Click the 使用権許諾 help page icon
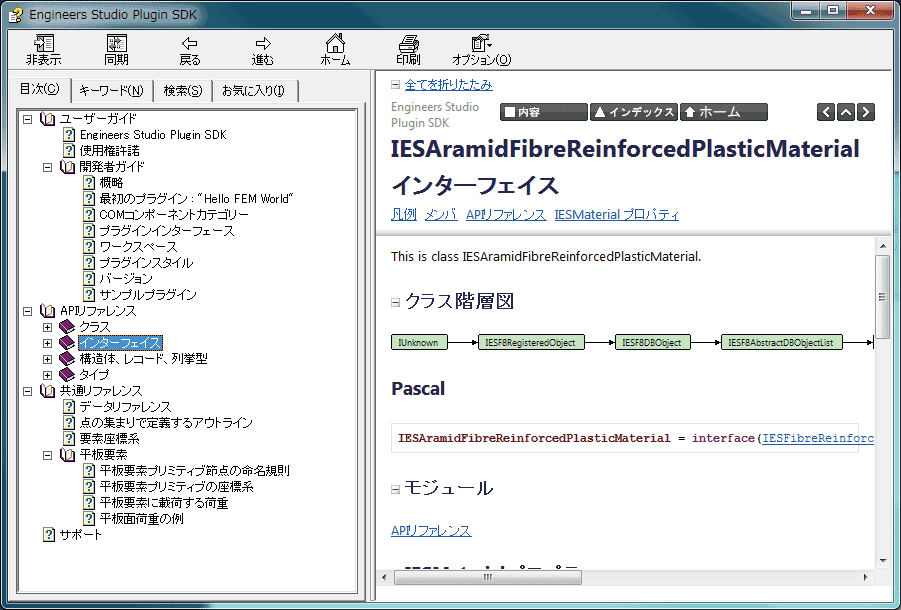The height and width of the screenshot is (610, 901). 69,150
